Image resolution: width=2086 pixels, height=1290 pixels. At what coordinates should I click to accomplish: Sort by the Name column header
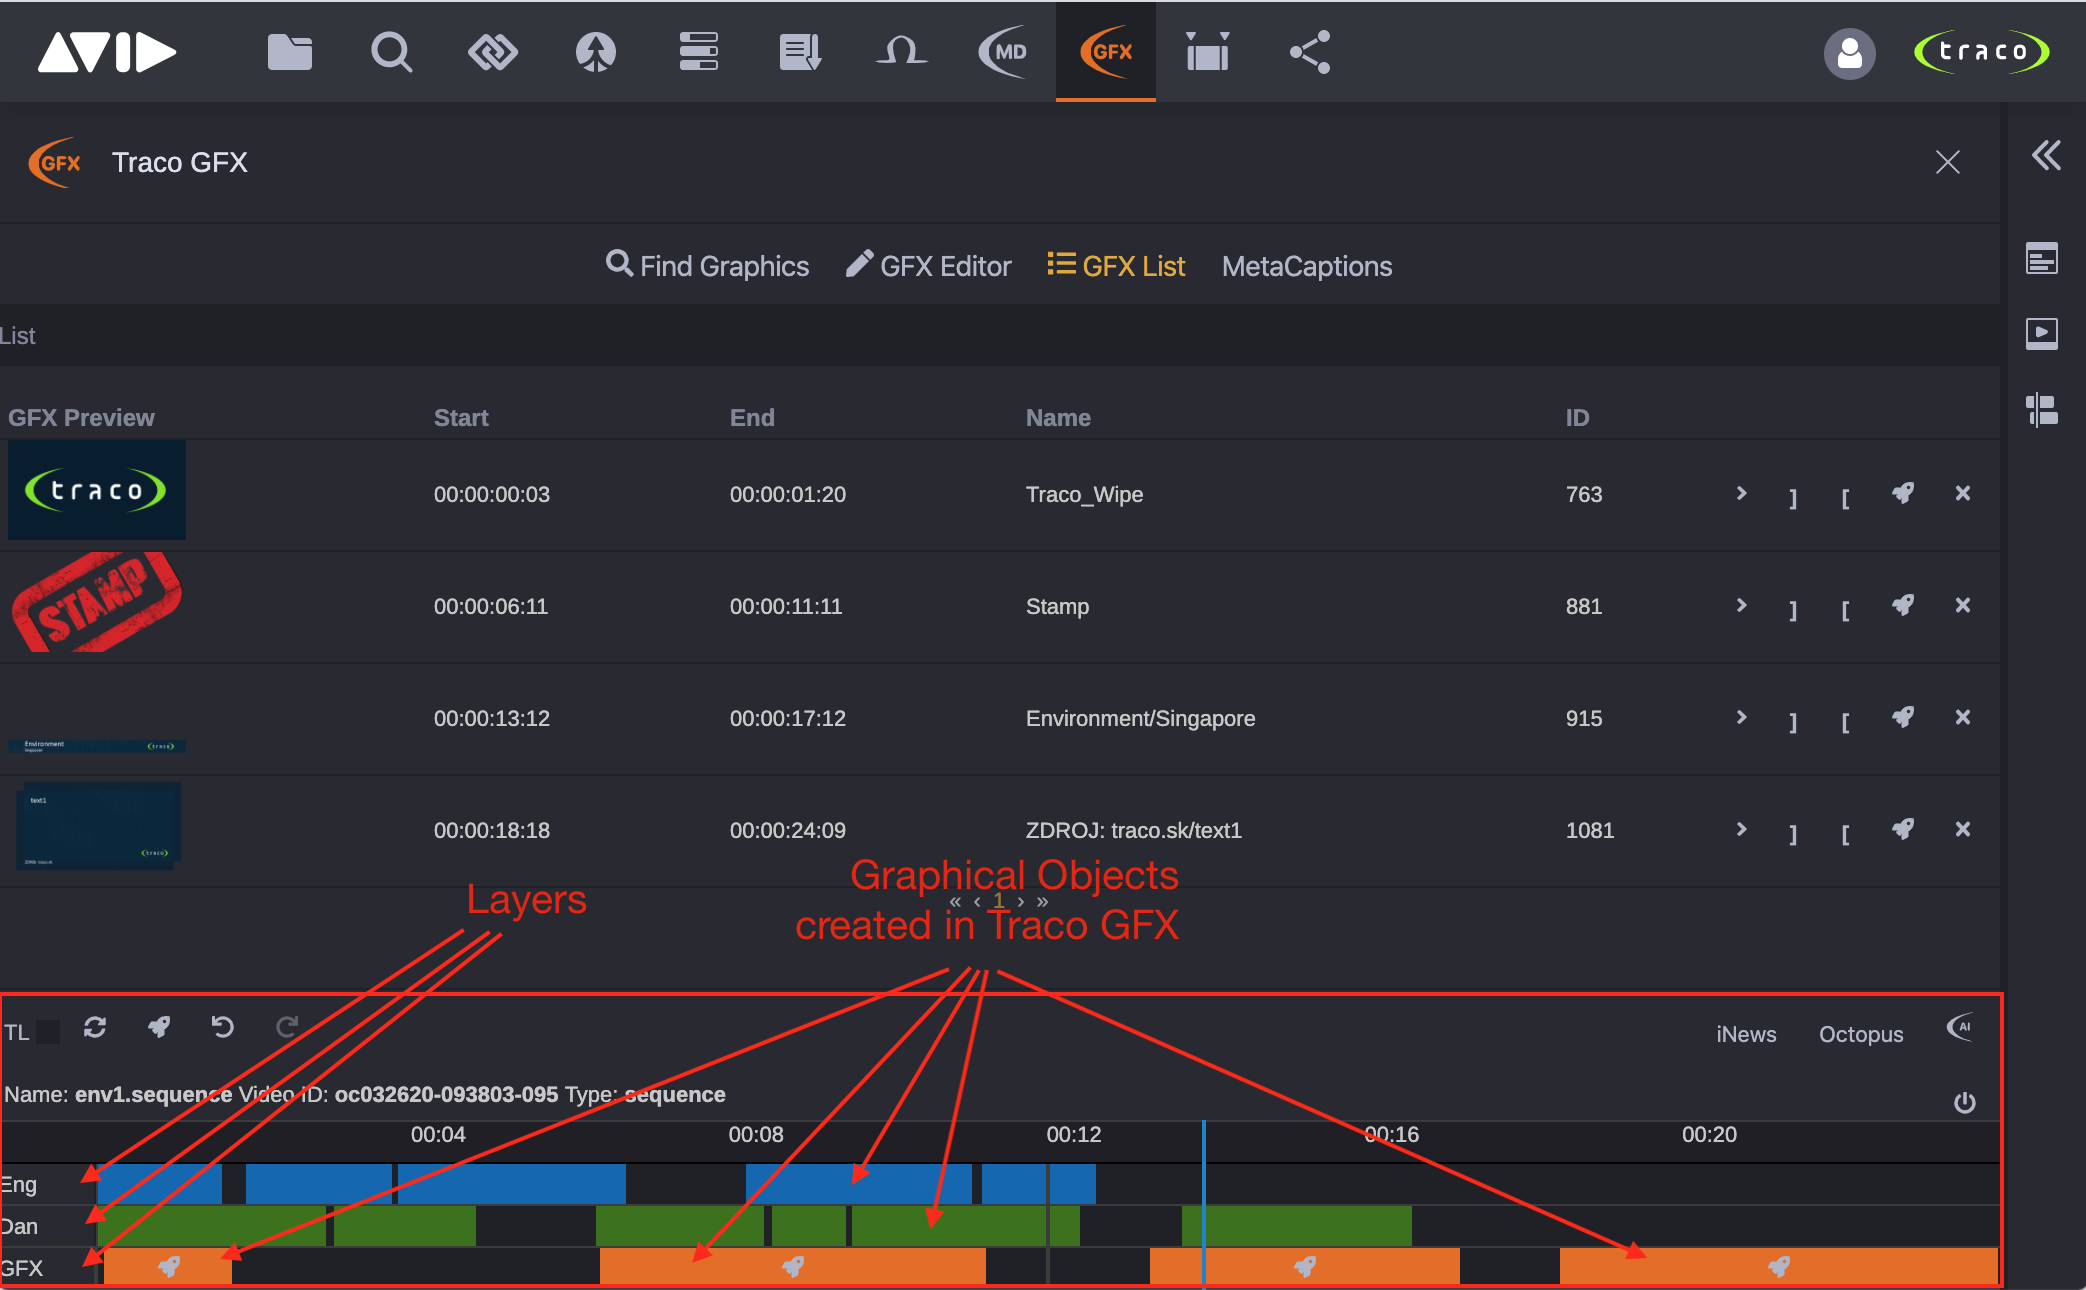tap(1058, 417)
